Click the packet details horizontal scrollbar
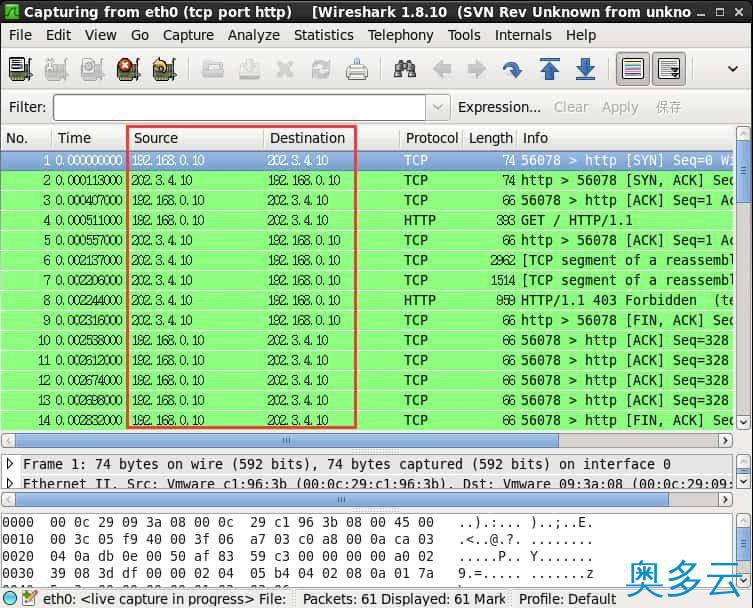Screen dimensions: 753x608 tap(341, 500)
